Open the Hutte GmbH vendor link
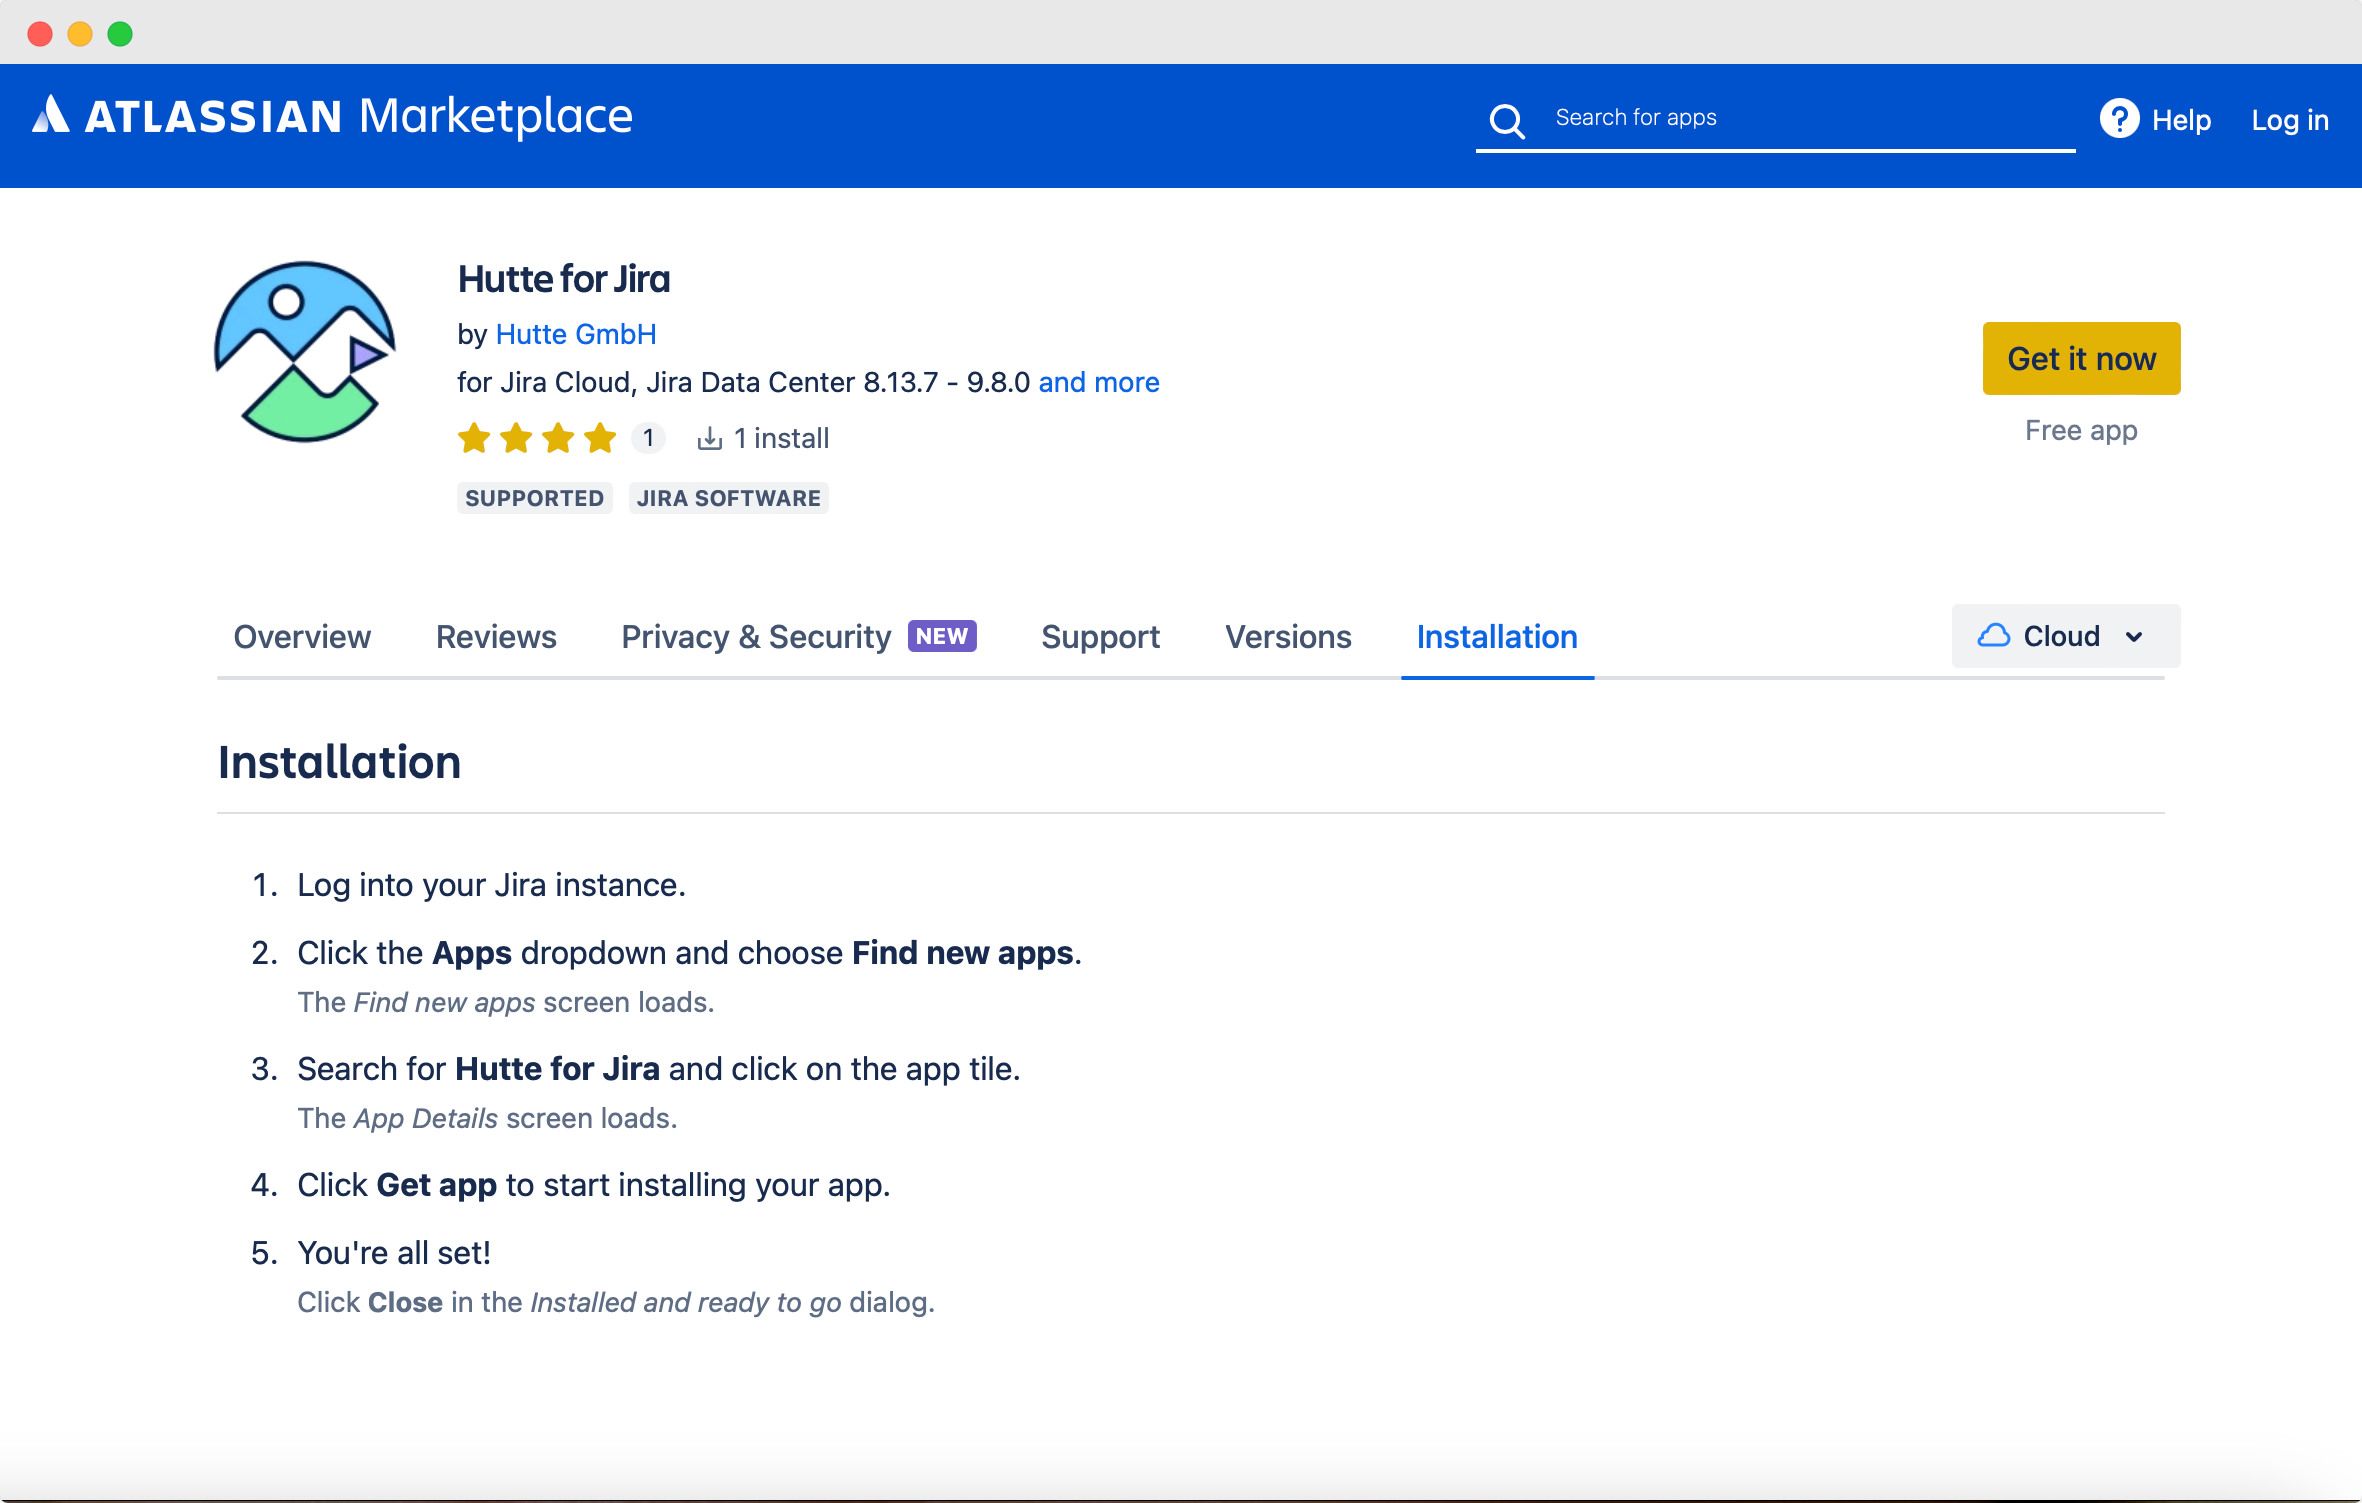The height and width of the screenshot is (1503, 2362). click(575, 334)
